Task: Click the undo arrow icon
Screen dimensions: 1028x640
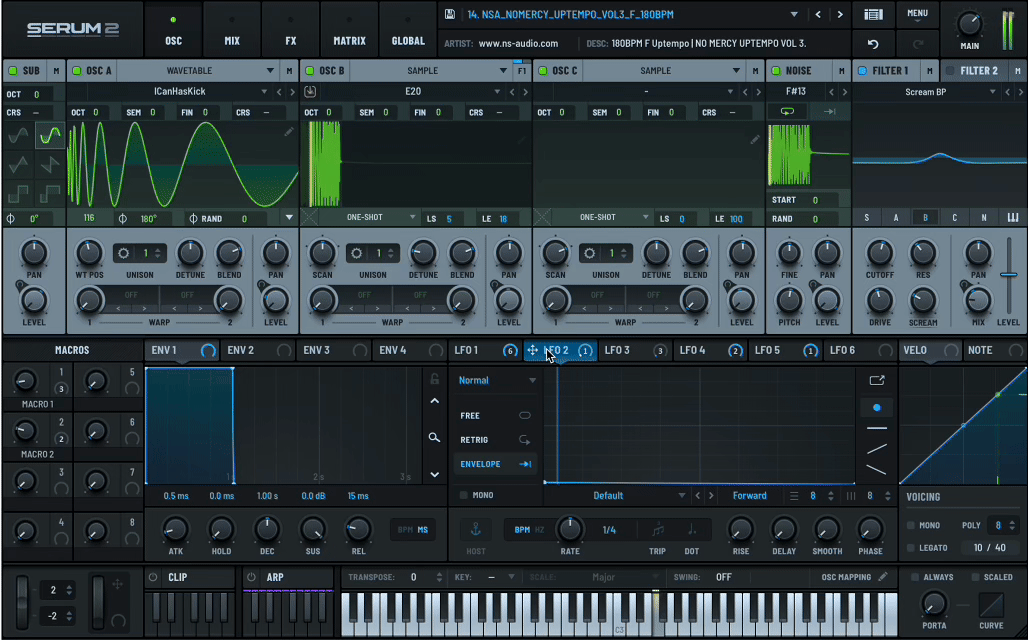Action: coord(873,44)
